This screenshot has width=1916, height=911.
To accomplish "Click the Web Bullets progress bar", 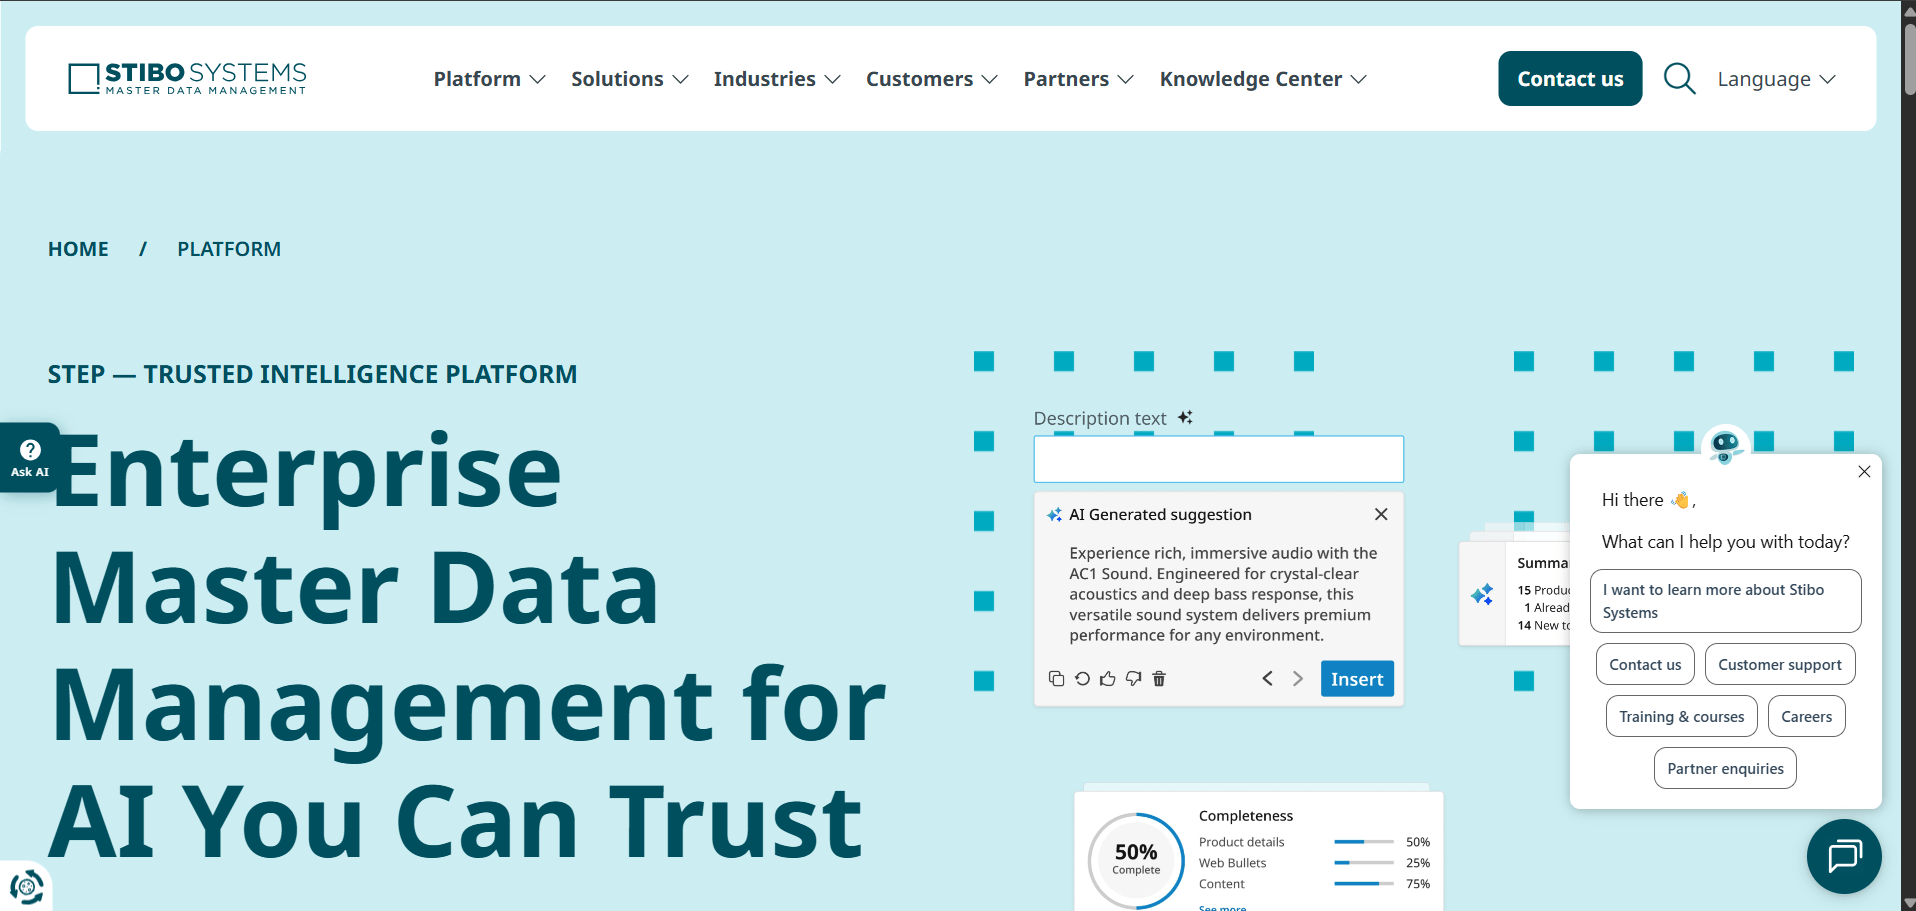I will (1363, 863).
